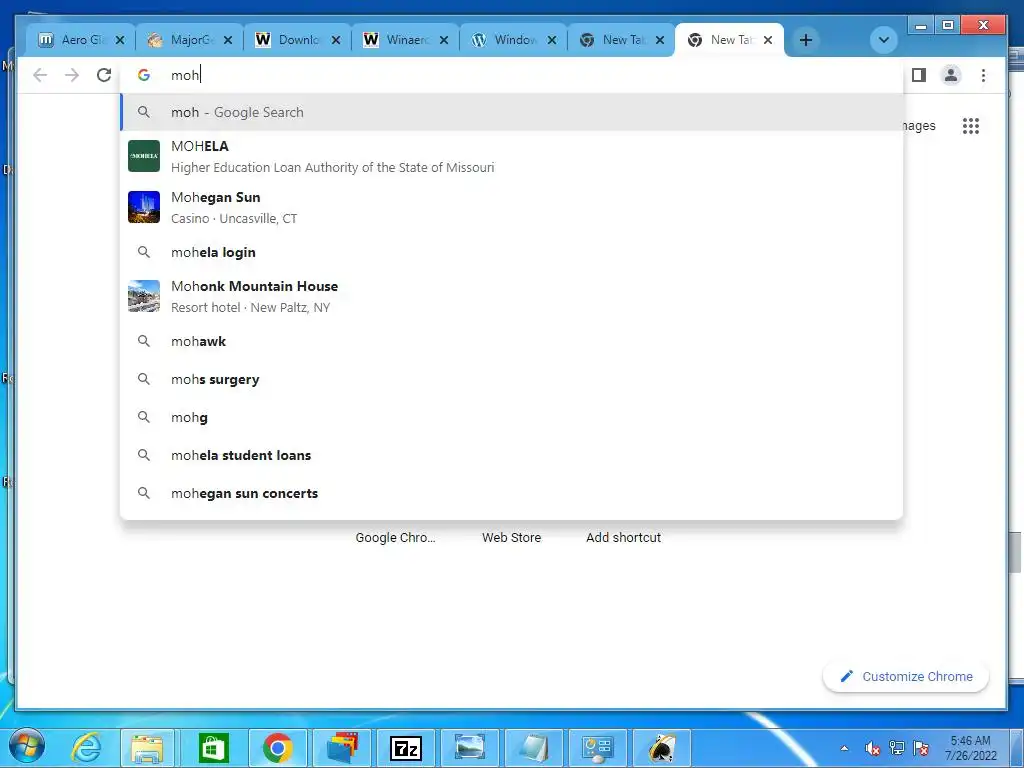Select "mohegan sun concerts" suggestion
Screen dimensions: 1024x768
511,493
